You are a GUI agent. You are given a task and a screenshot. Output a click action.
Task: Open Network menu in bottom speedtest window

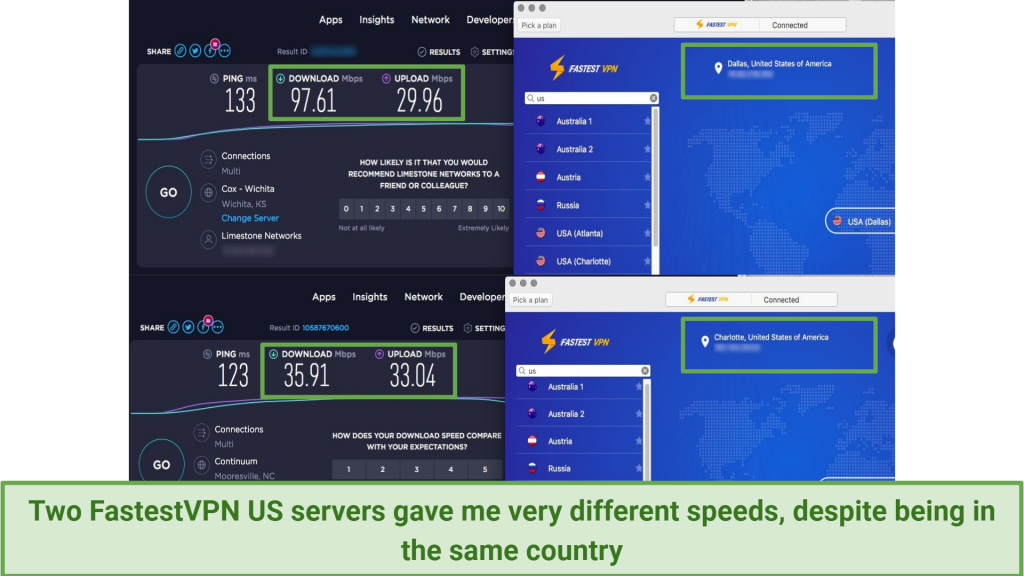tap(423, 296)
